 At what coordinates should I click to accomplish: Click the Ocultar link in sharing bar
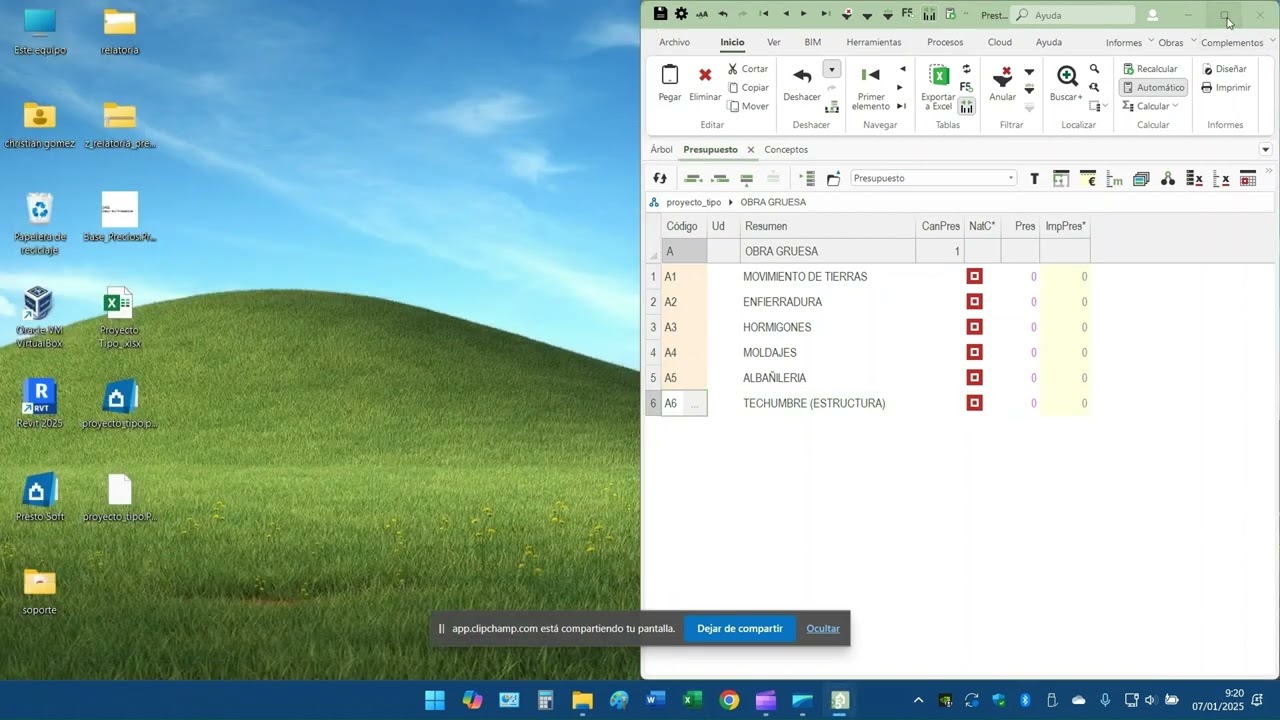click(x=823, y=629)
